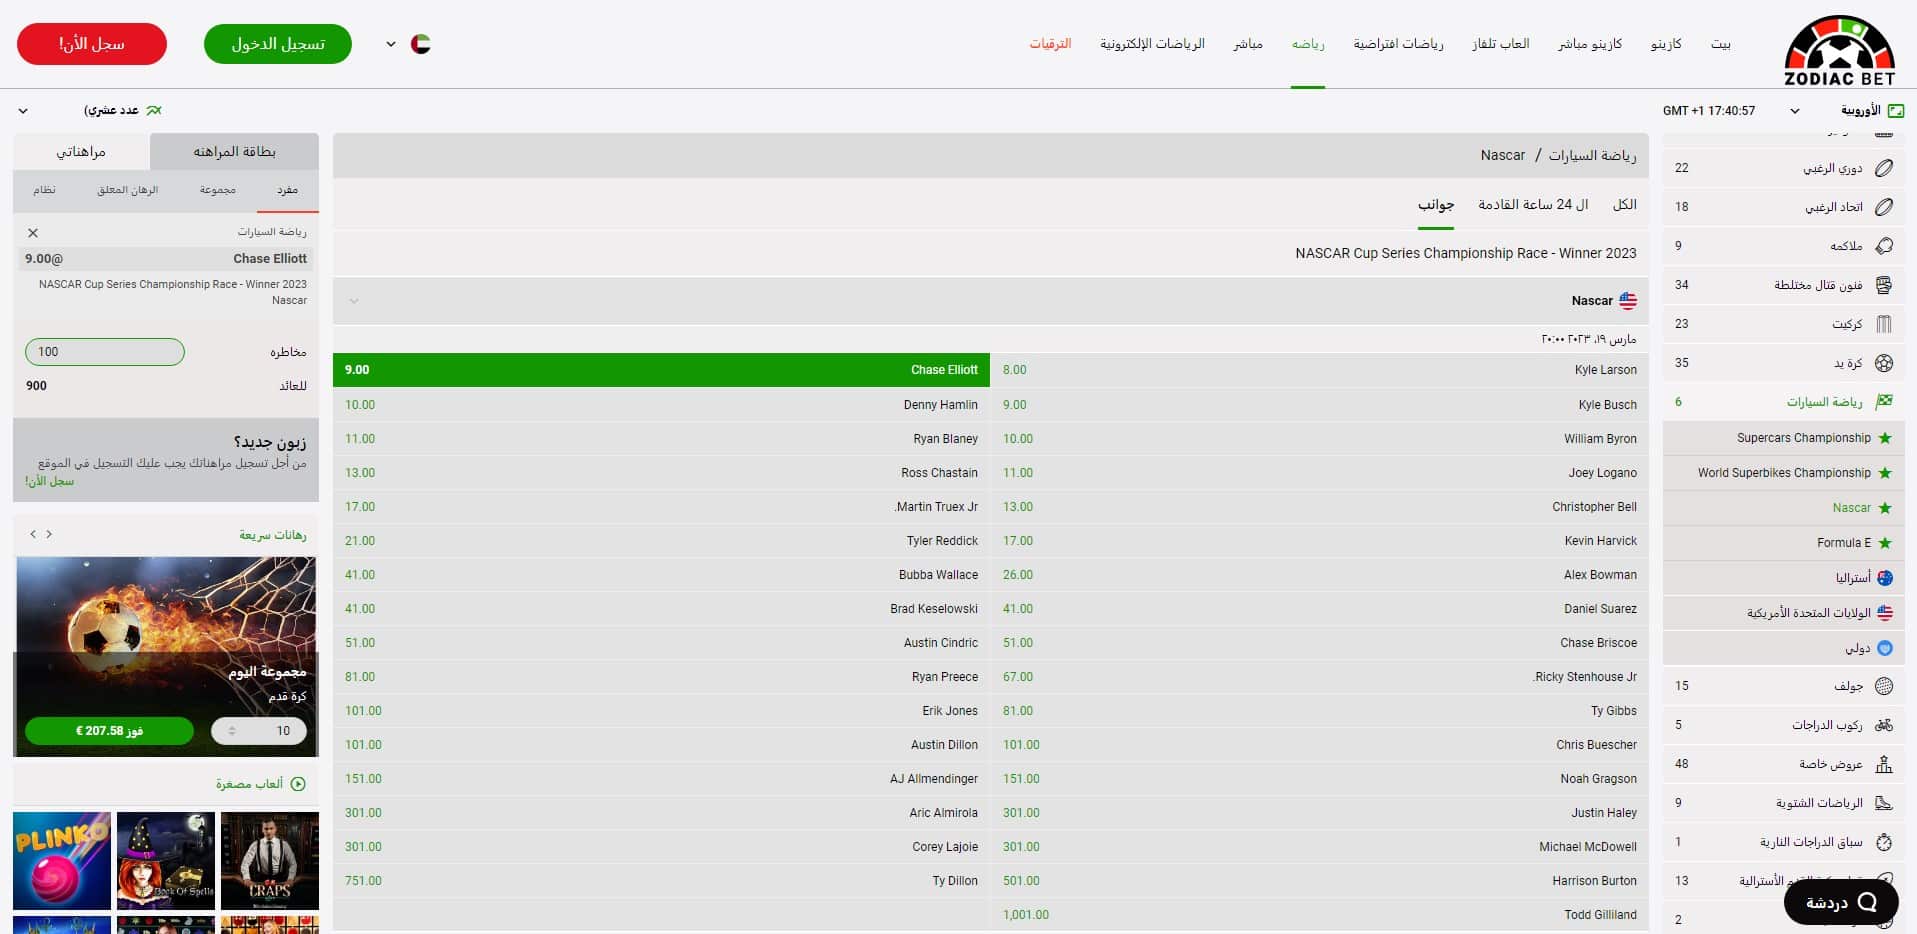Switch to the مراهناتي tab
1917x934 pixels.
(x=81, y=151)
